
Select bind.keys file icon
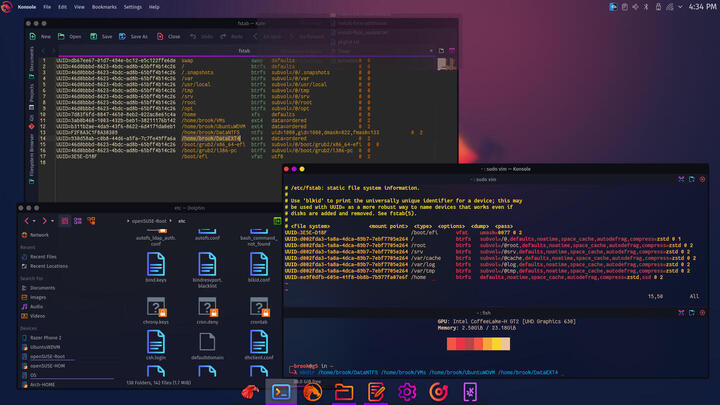coord(156,264)
